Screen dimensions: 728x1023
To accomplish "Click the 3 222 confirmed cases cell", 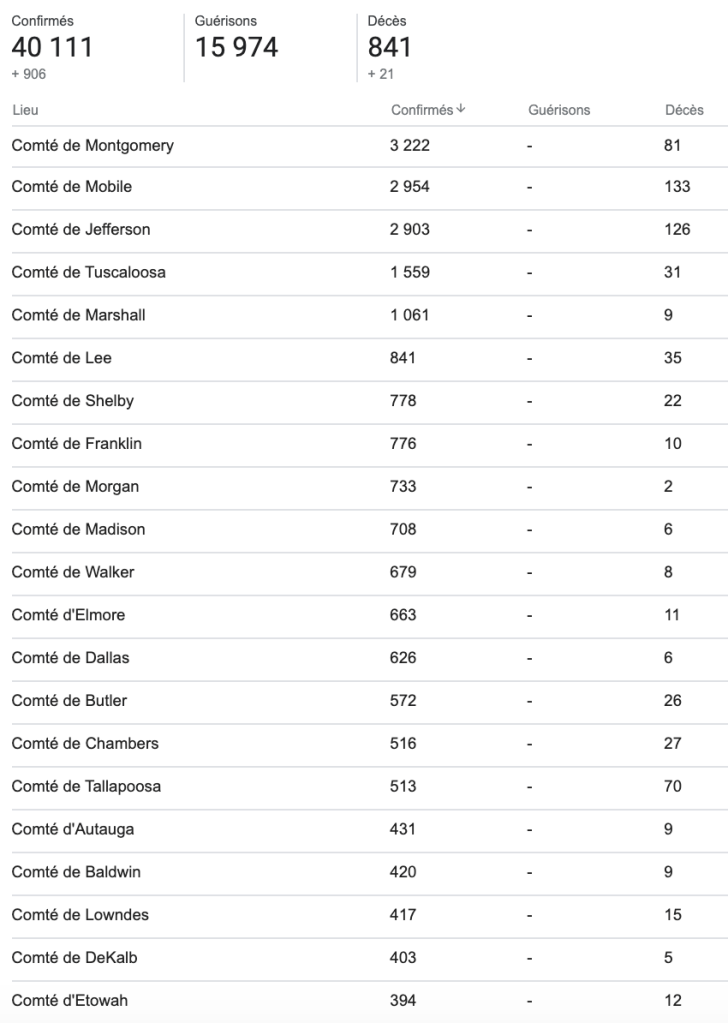I will pyautogui.click(x=410, y=145).
